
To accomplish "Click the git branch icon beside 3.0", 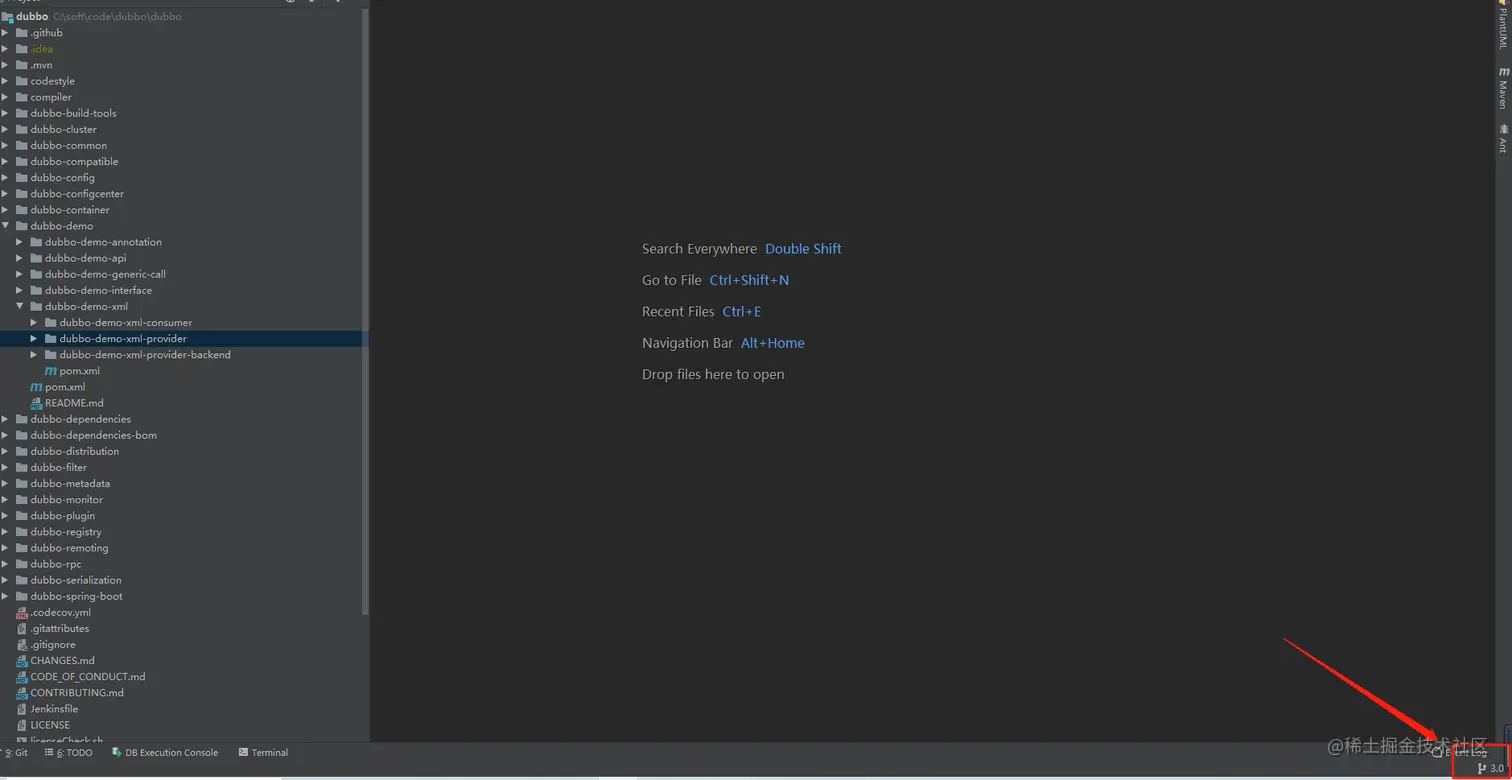I will click(x=1482, y=769).
